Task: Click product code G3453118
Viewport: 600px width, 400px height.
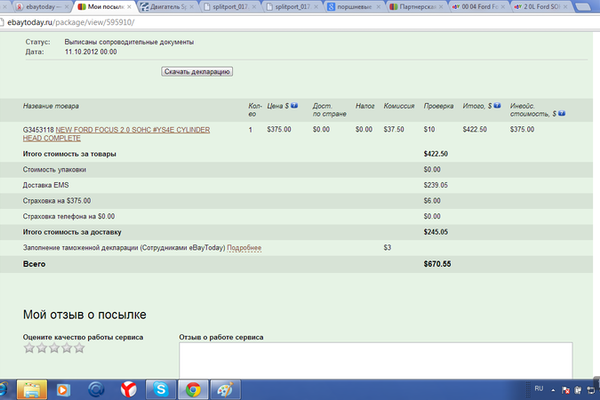Action: (x=38, y=130)
